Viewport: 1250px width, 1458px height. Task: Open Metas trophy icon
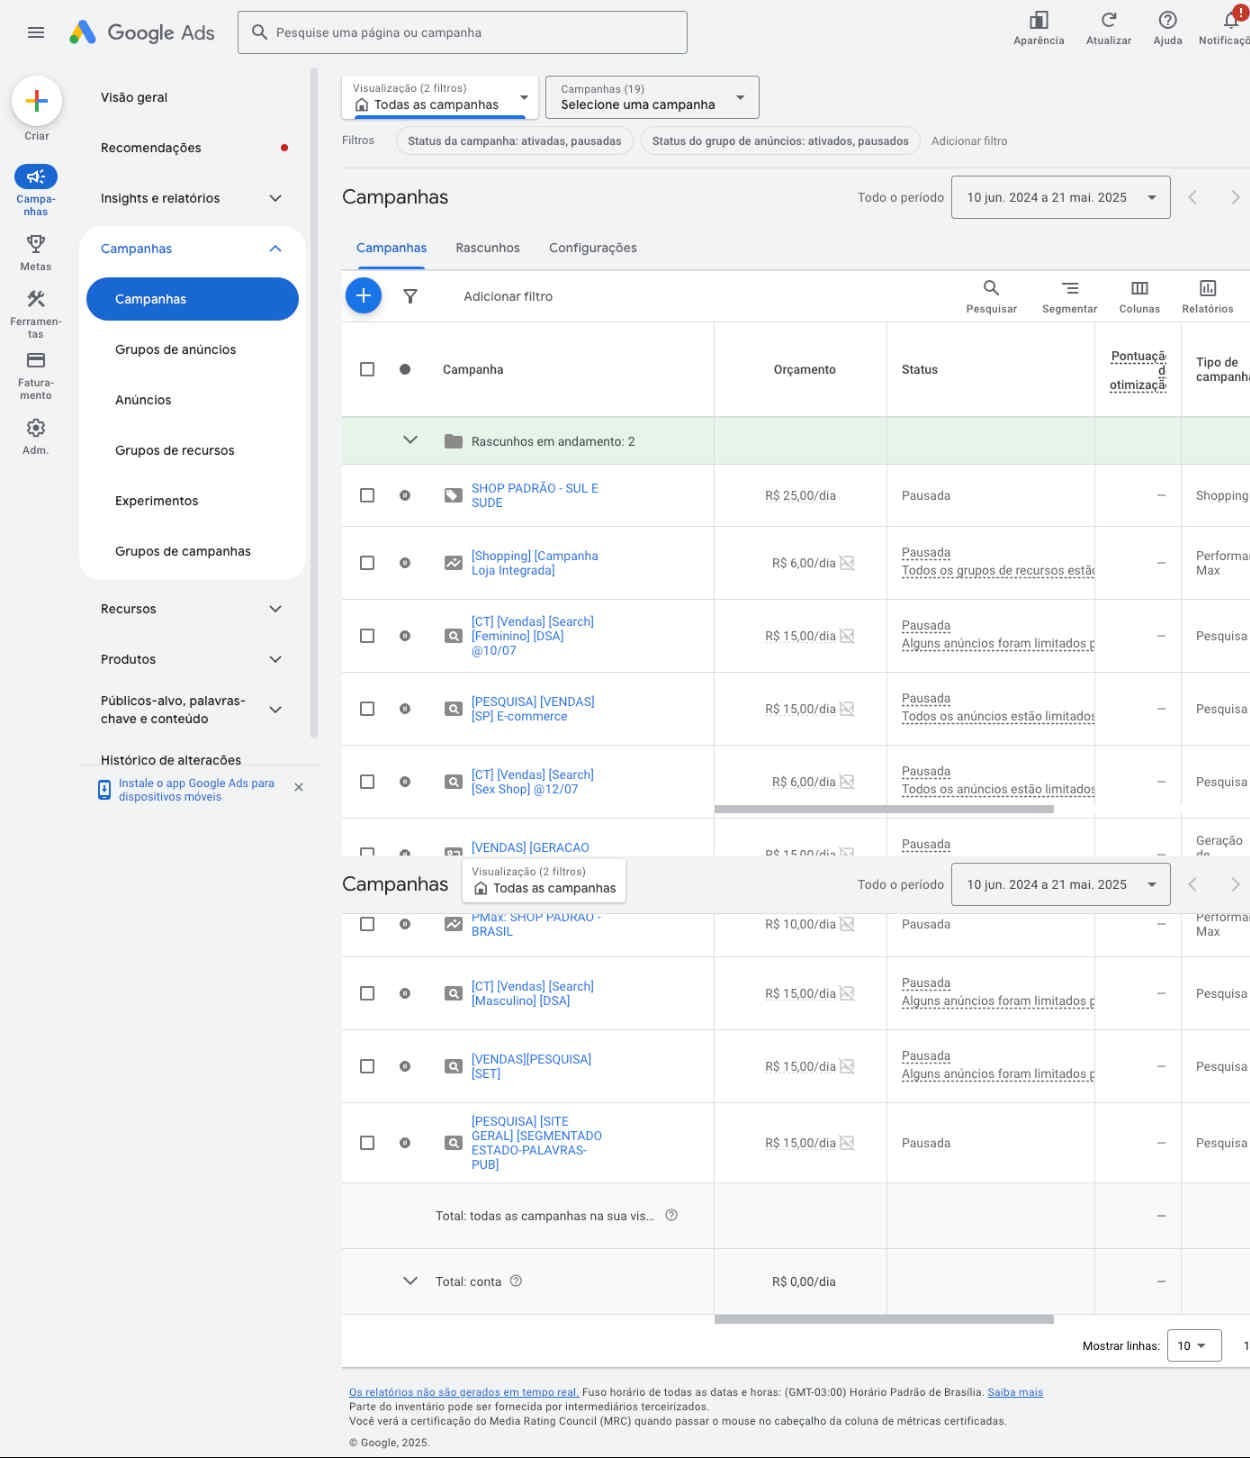pyautogui.click(x=36, y=244)
